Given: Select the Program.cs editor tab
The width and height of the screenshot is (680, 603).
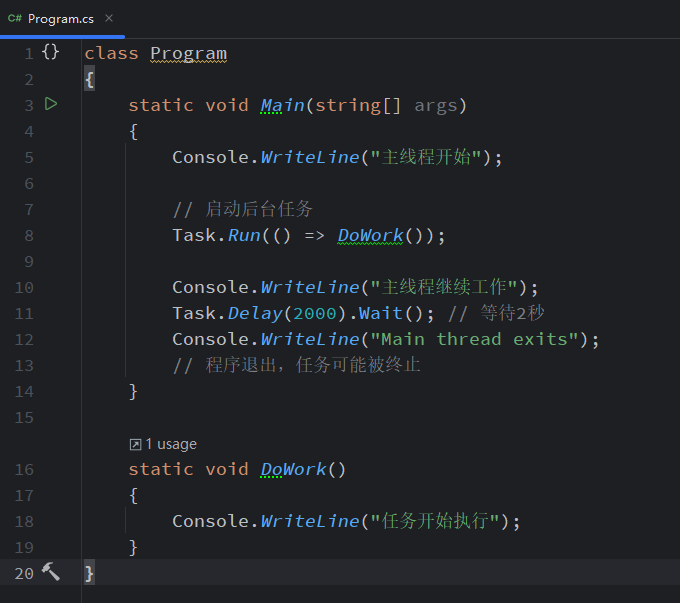Looking at the screenshot, I should point(61,19).
